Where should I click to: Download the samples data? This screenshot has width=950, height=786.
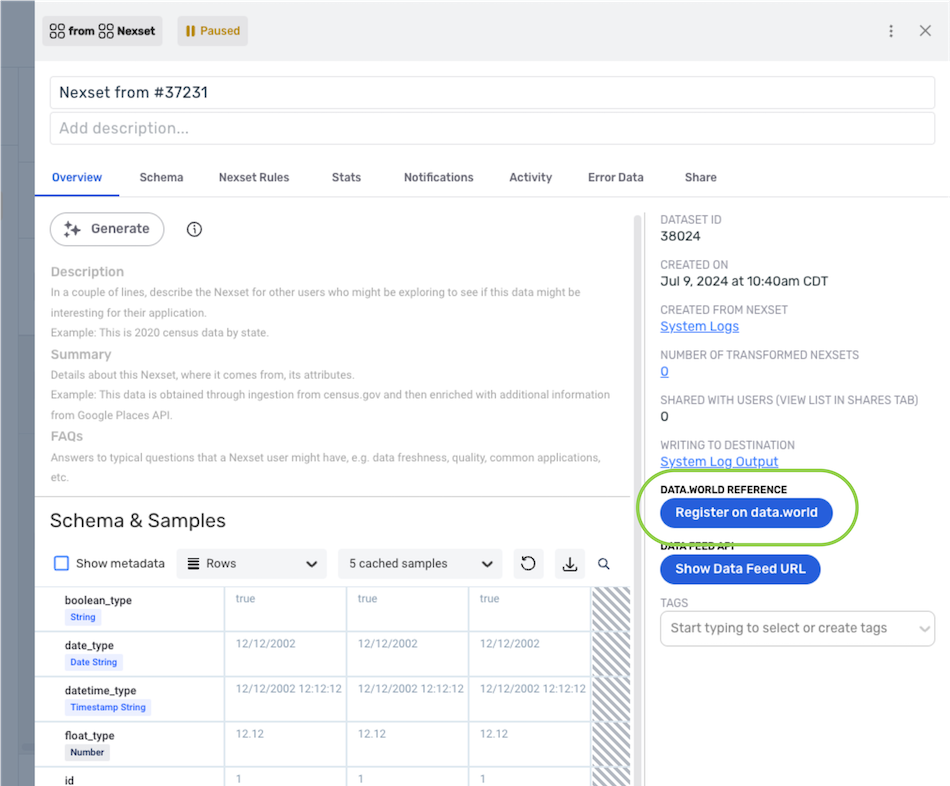point(570,564)
